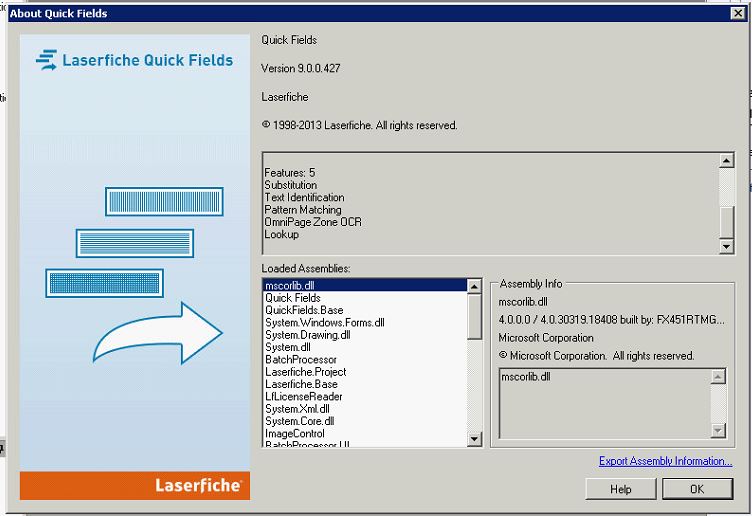Image resolution: width=752 pixels, height=516 pixels.
Task: Click the Laserfiche Quick Fields logo icon
Action: (47, 60)
